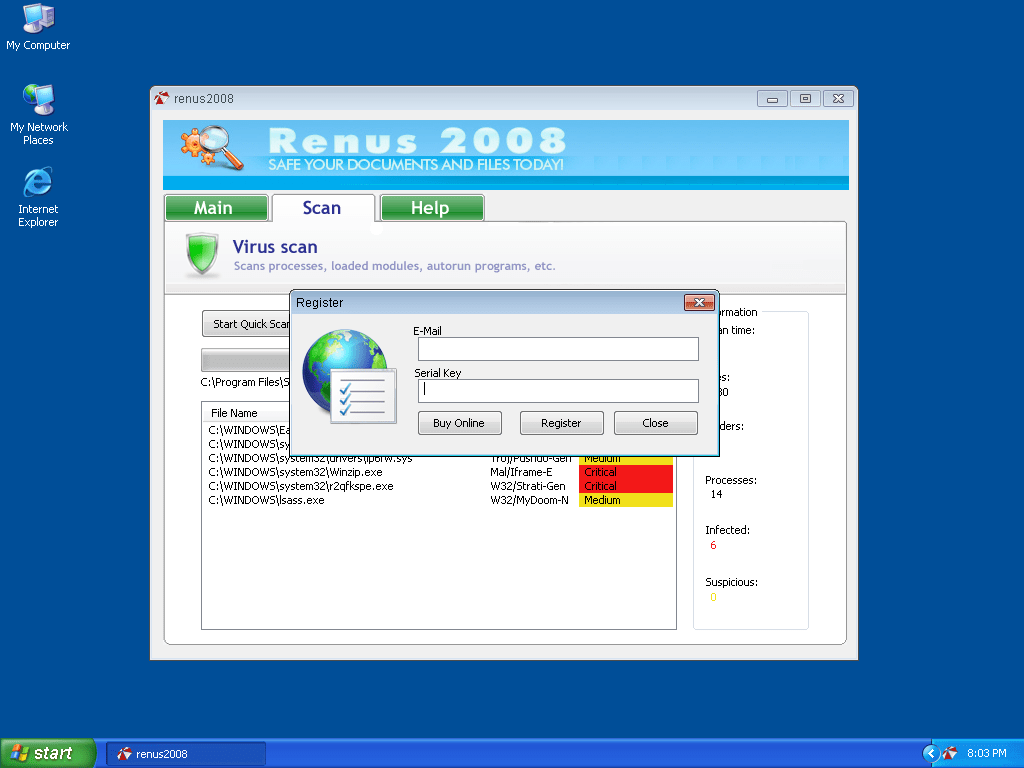Expand hidden system tray icons arrow
The image size is (1024, 768).
point(931,753)
